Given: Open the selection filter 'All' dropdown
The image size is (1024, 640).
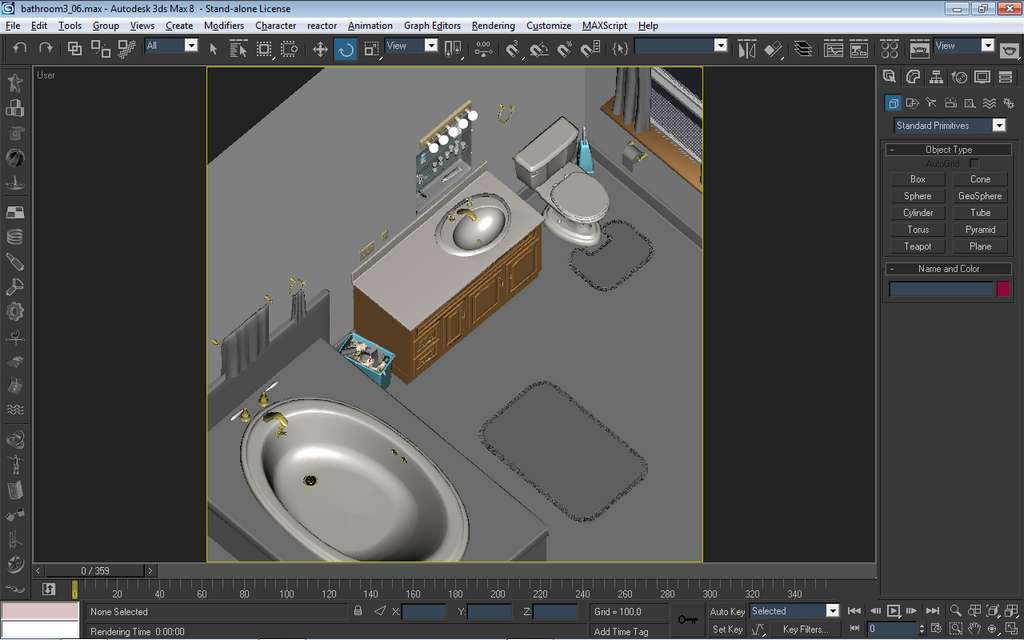Looking at the screenshot, I should pos(191,46).
